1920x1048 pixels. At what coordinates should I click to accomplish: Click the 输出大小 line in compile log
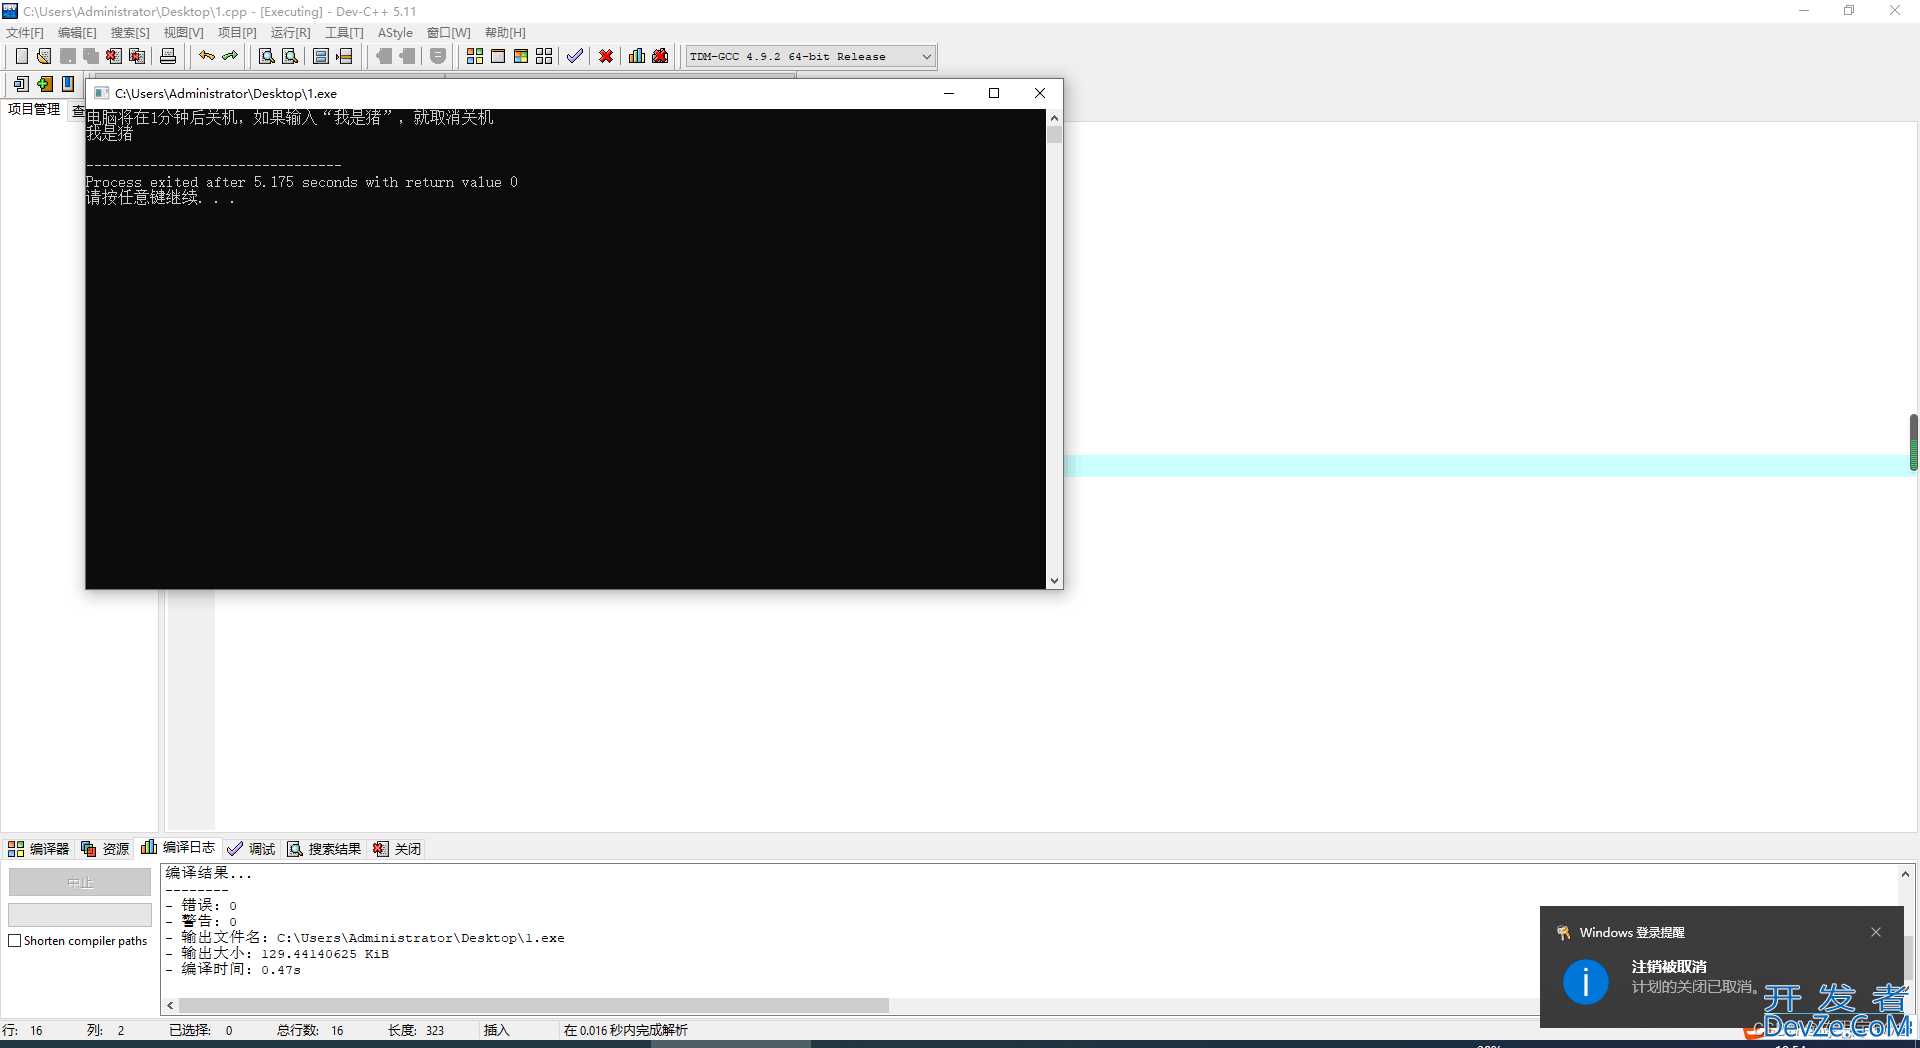pos(277,954)
